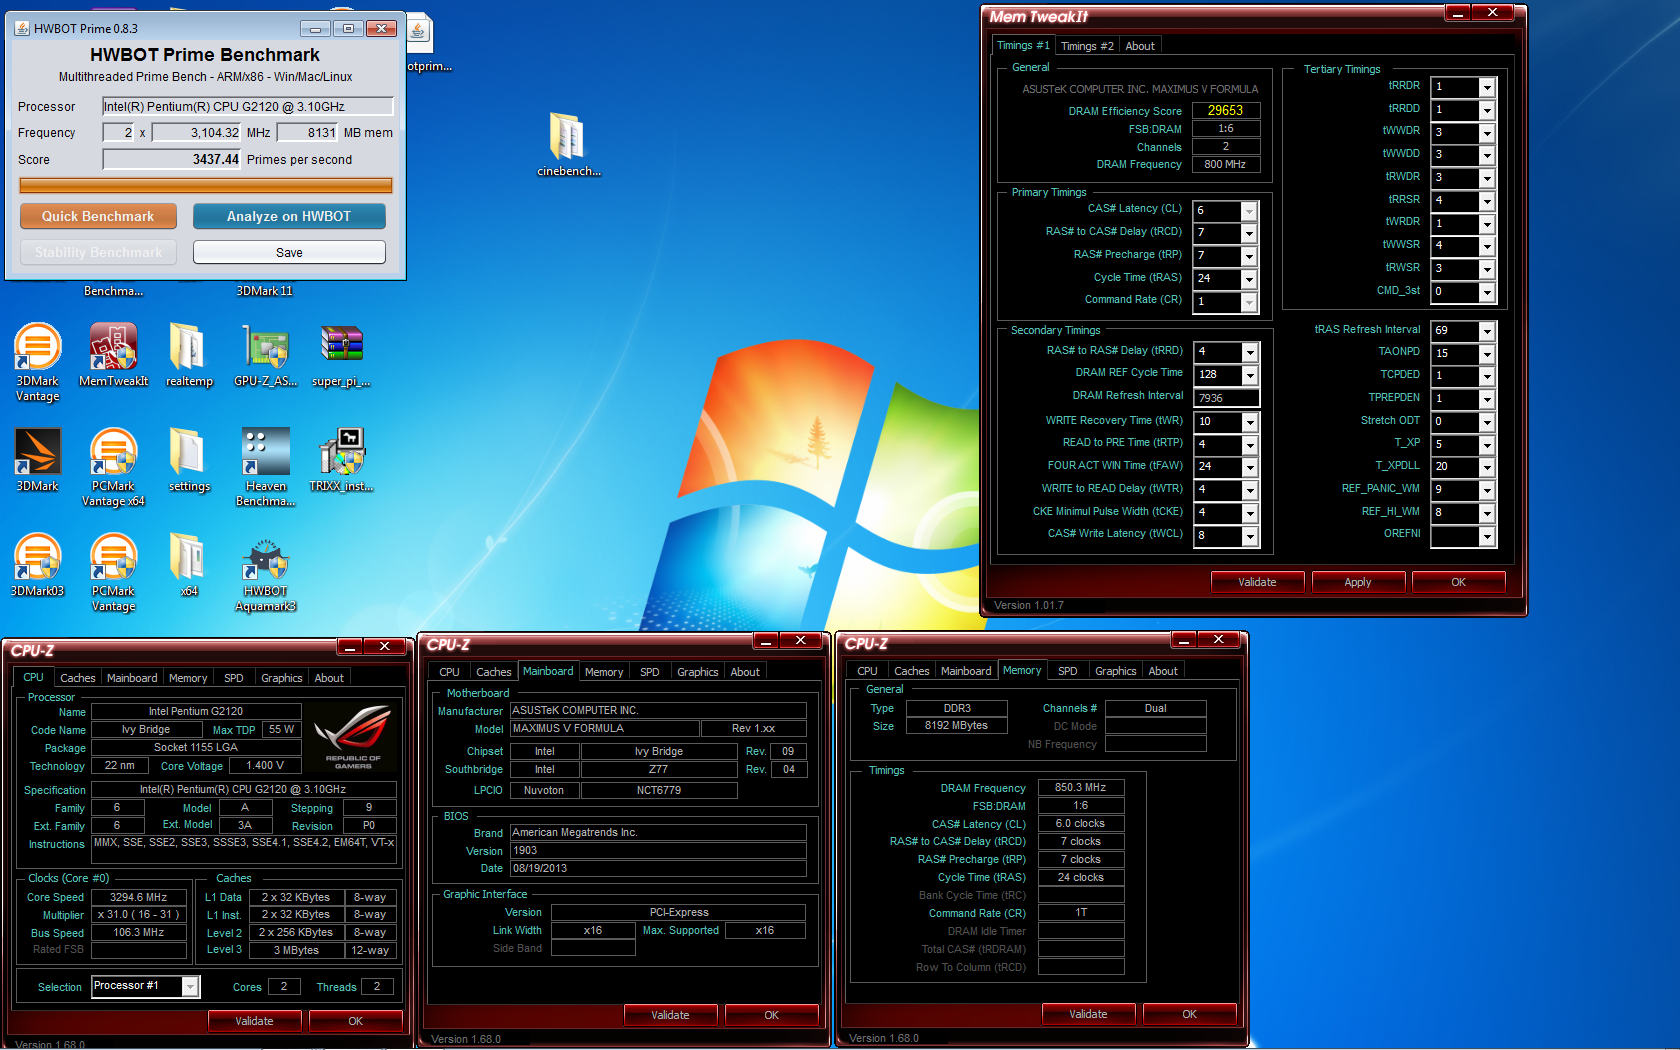Open PCMark Vantage x64 shortcut
1680x1050 pixels.
click(113, 467)
